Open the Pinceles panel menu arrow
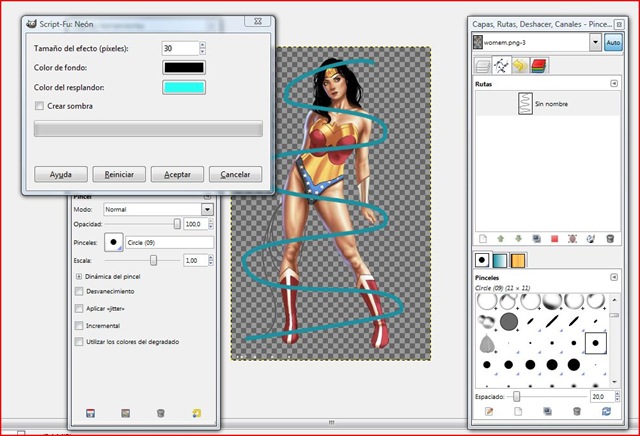The height and width of the screenshot is (436, 640). coord(614,277)
